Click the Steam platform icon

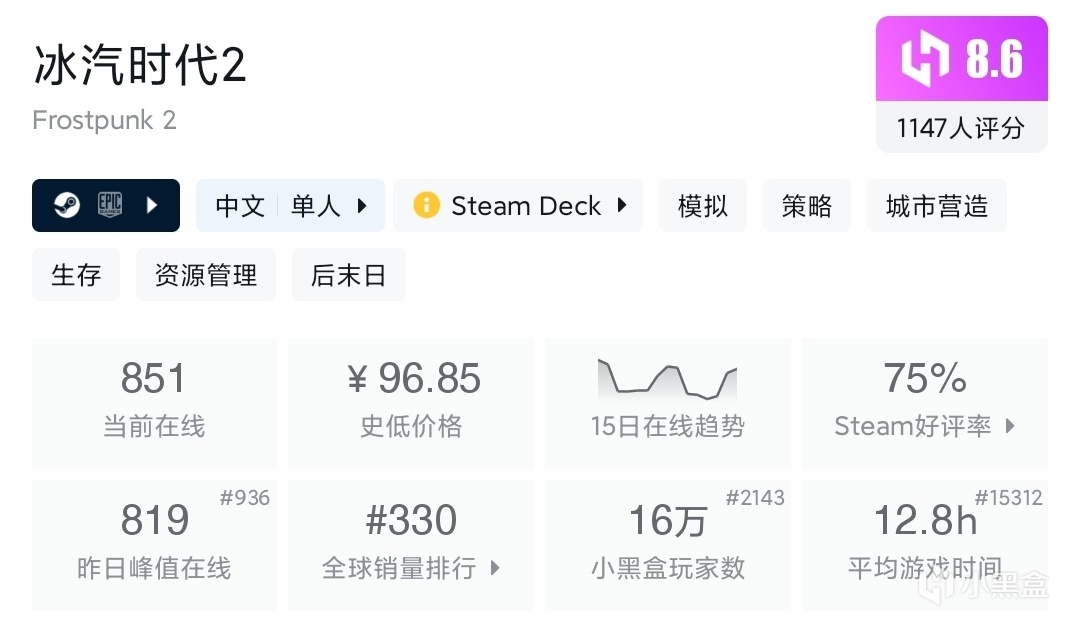pos(68,206)
